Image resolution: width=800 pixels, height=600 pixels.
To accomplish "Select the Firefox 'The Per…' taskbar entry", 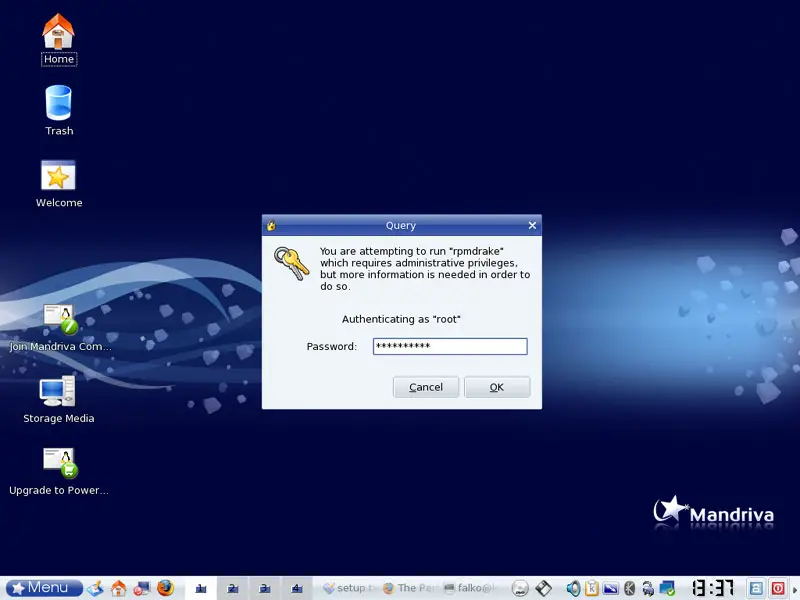I will 410,588.
